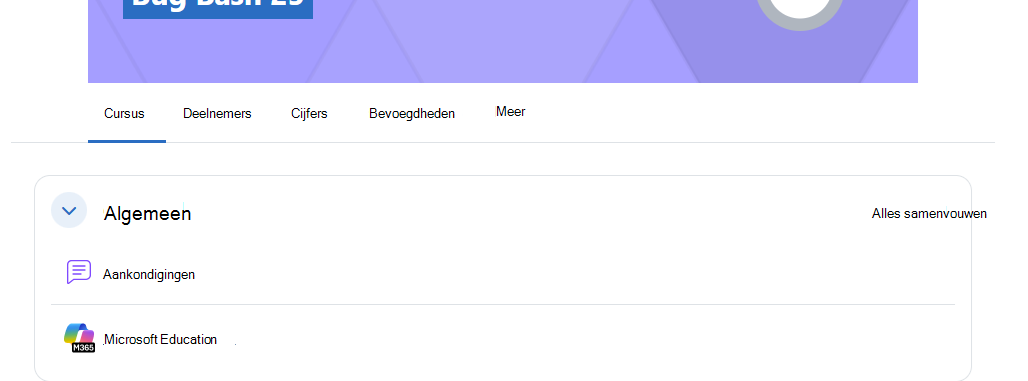
Task: Switch to the Deelnemers tab
Action: (x=217, y=113)
